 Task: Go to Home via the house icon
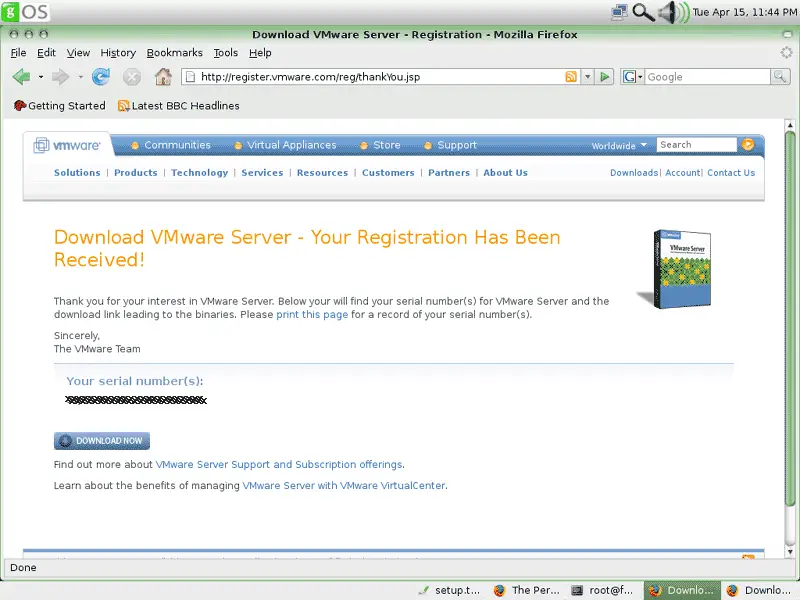(x=163, y=77)
